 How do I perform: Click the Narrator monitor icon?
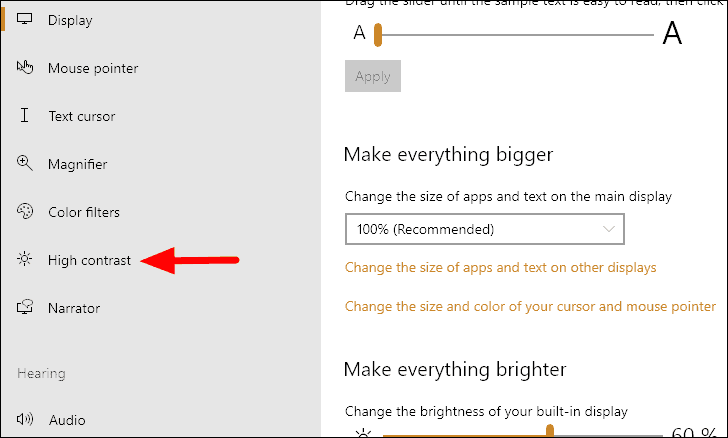point(25,308)
